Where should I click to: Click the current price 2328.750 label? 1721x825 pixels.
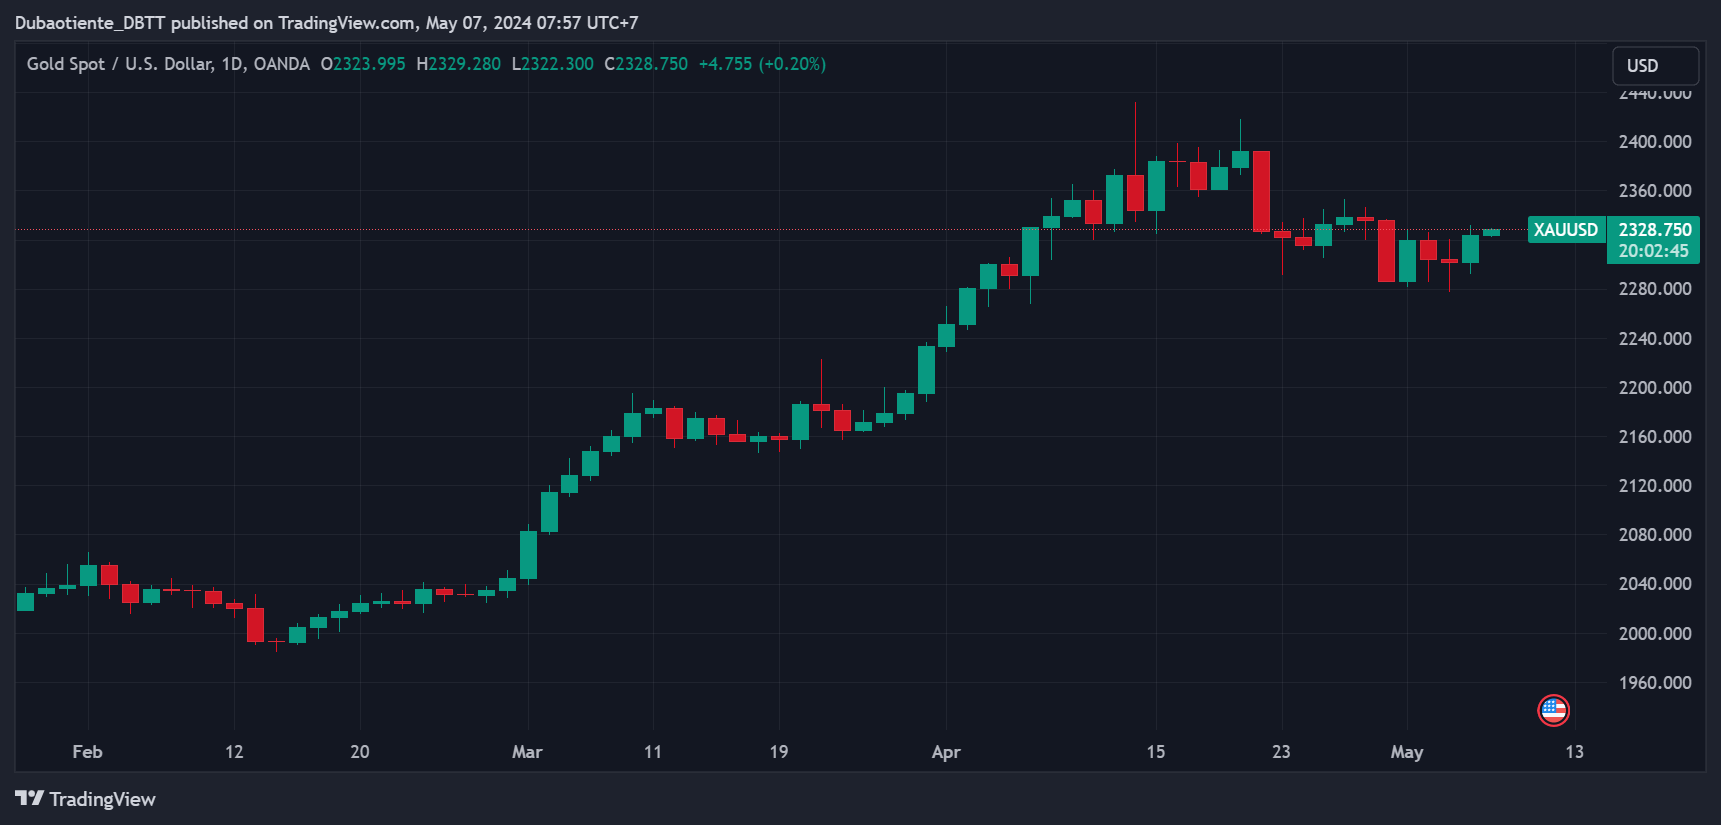pyautogui.click(x=1655, y=230)
